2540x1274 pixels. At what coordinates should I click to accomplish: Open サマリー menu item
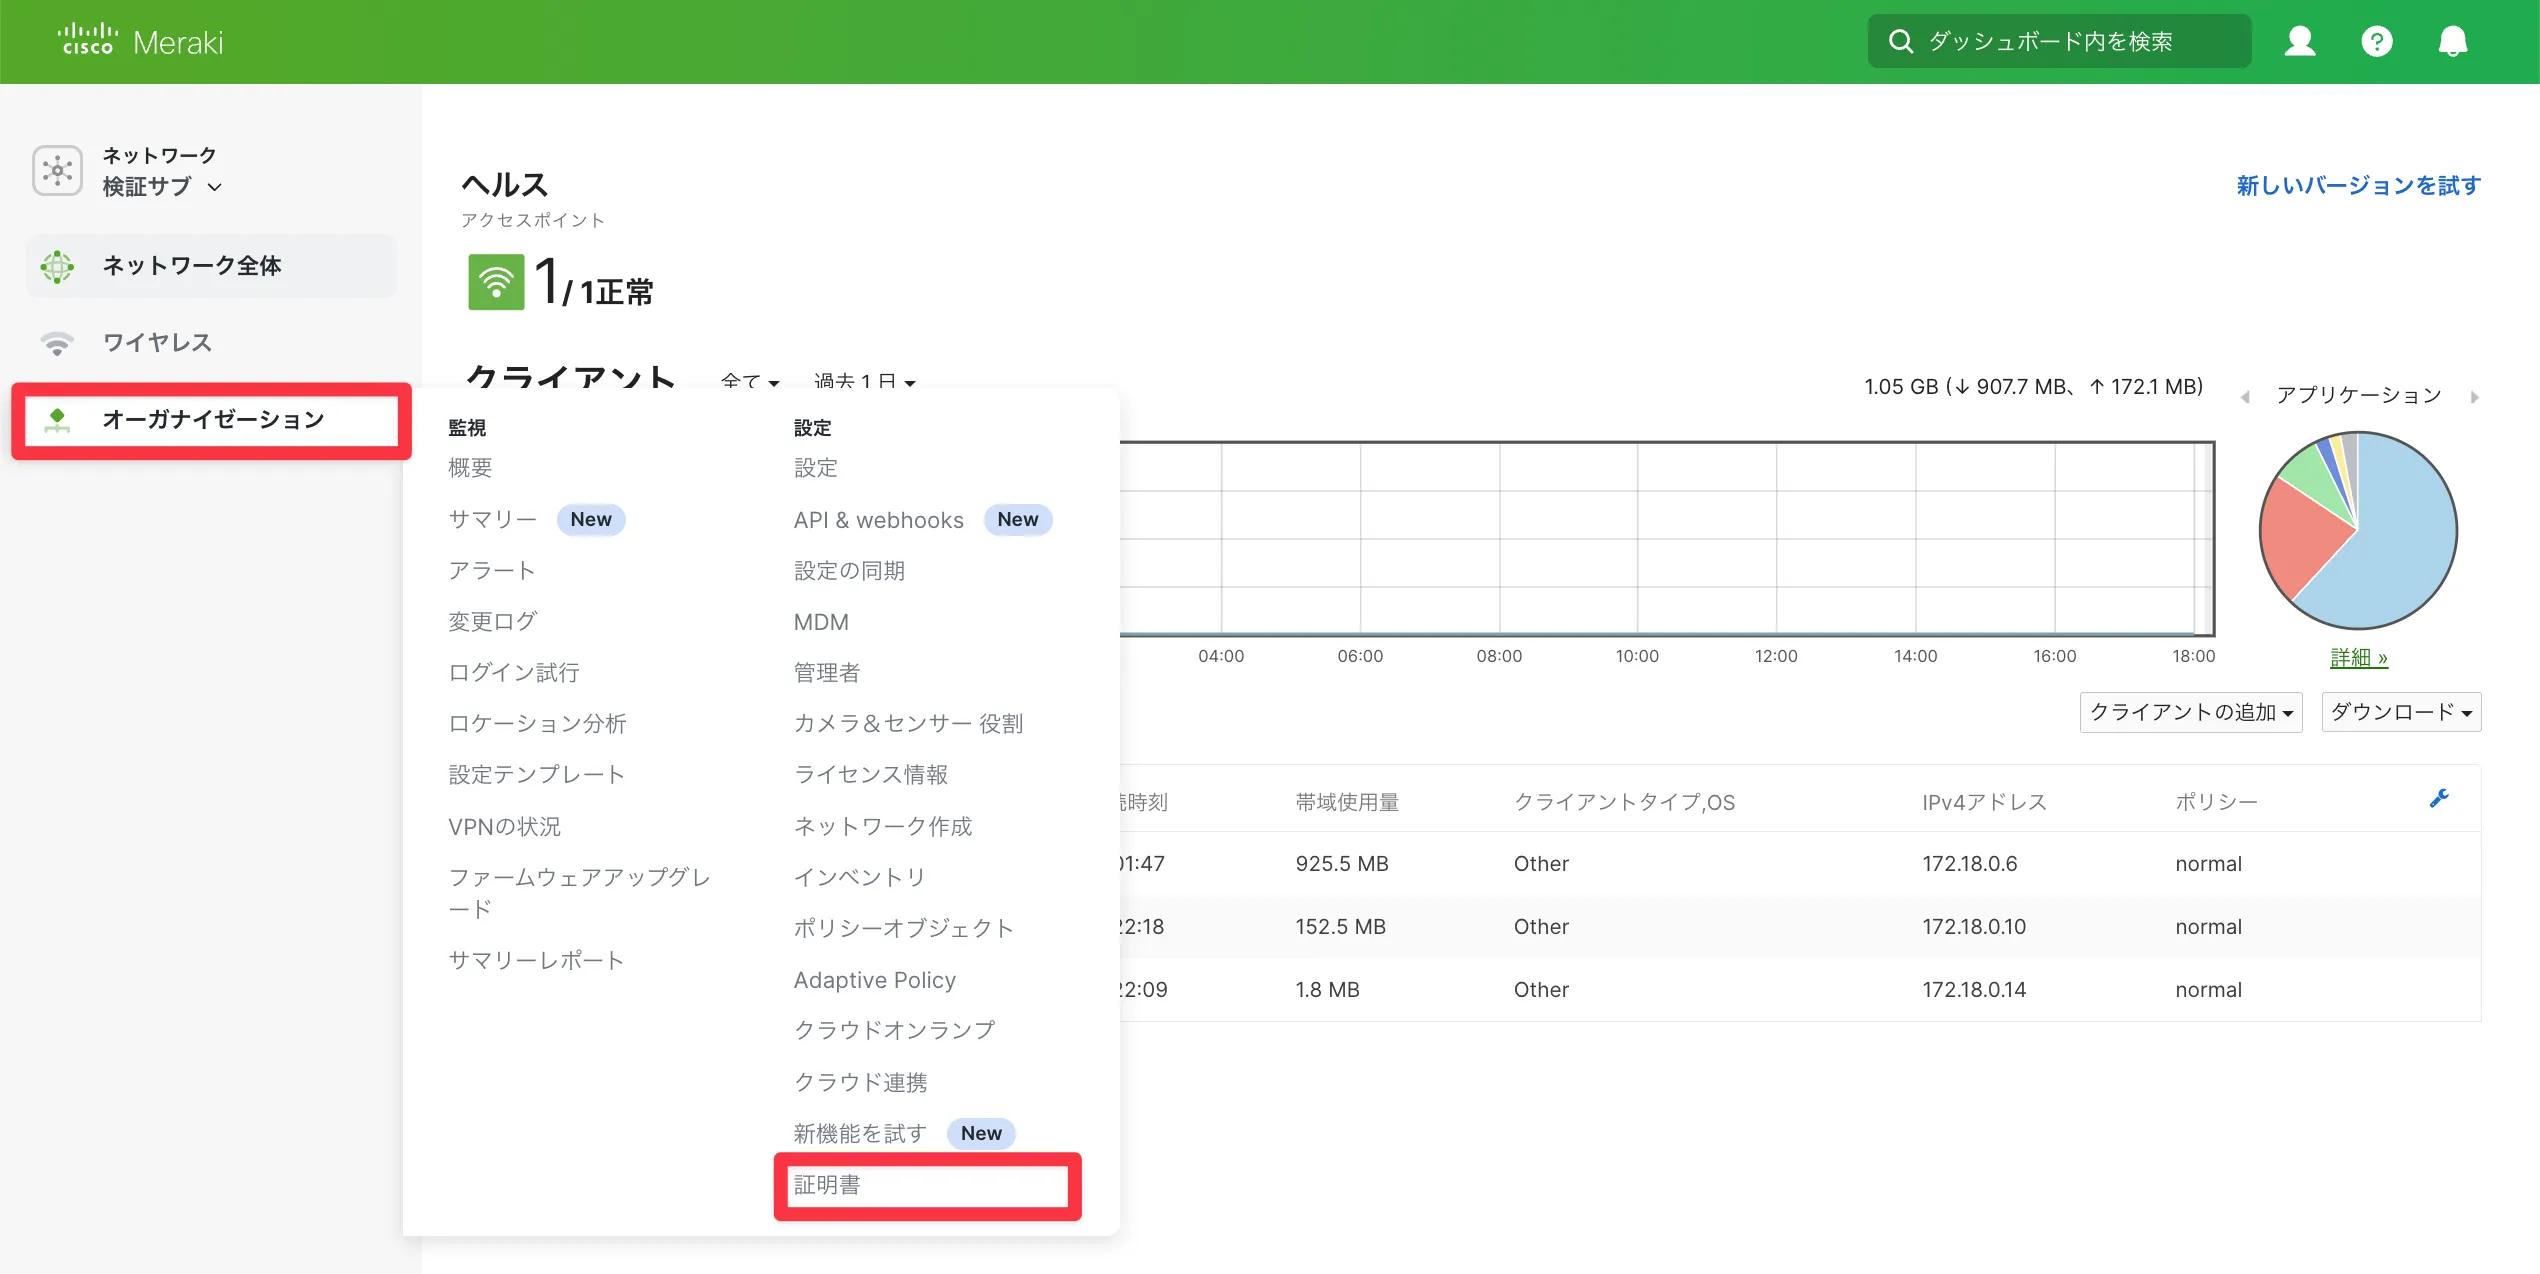492,519
